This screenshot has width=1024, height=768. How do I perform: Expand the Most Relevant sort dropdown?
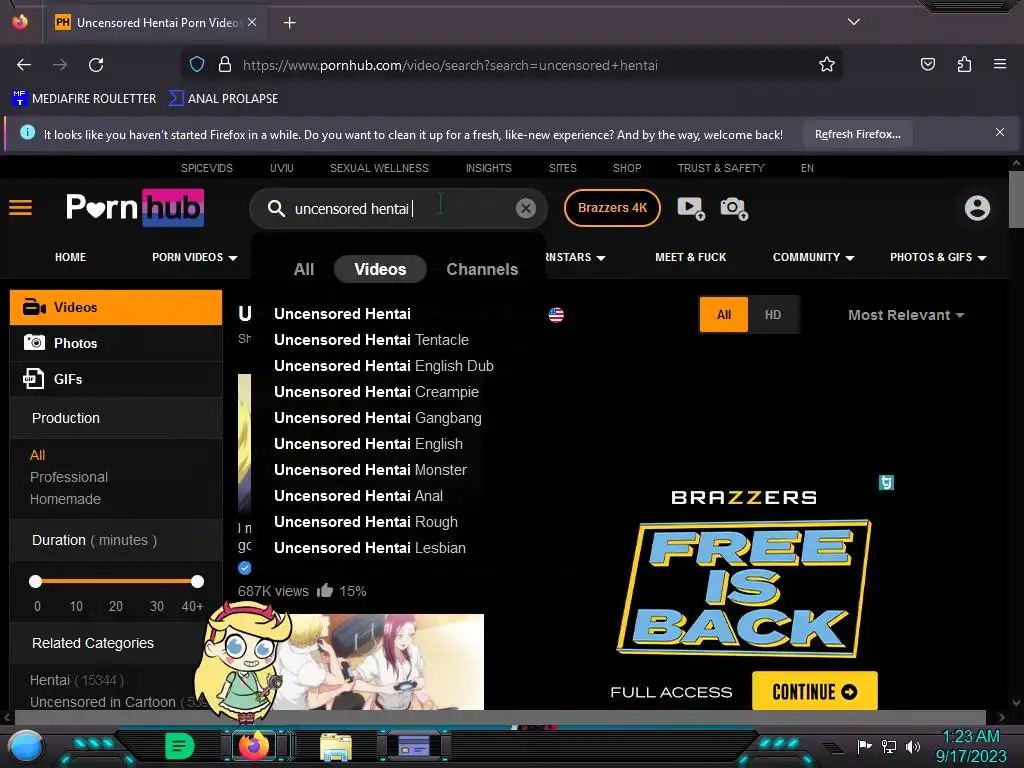coord(906,315)
